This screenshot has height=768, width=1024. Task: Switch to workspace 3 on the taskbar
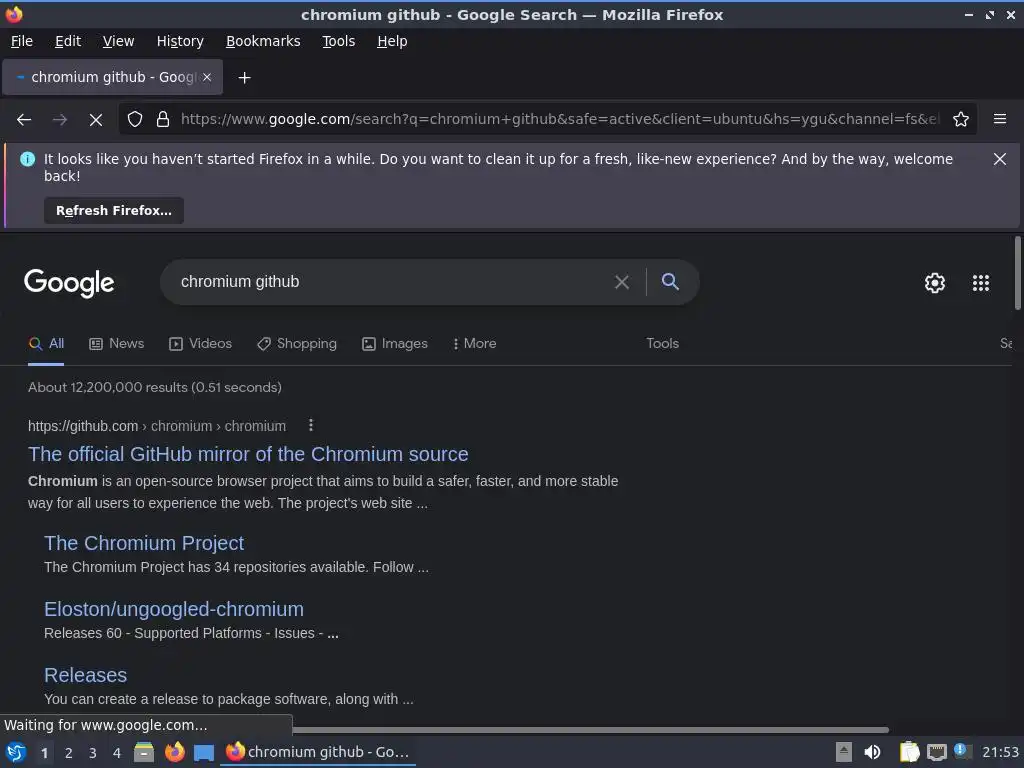93,753
